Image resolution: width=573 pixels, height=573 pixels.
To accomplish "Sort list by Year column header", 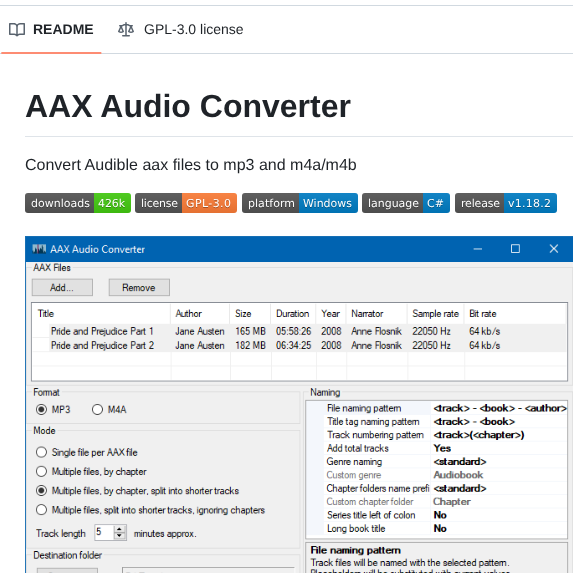I will pos(331,314).
